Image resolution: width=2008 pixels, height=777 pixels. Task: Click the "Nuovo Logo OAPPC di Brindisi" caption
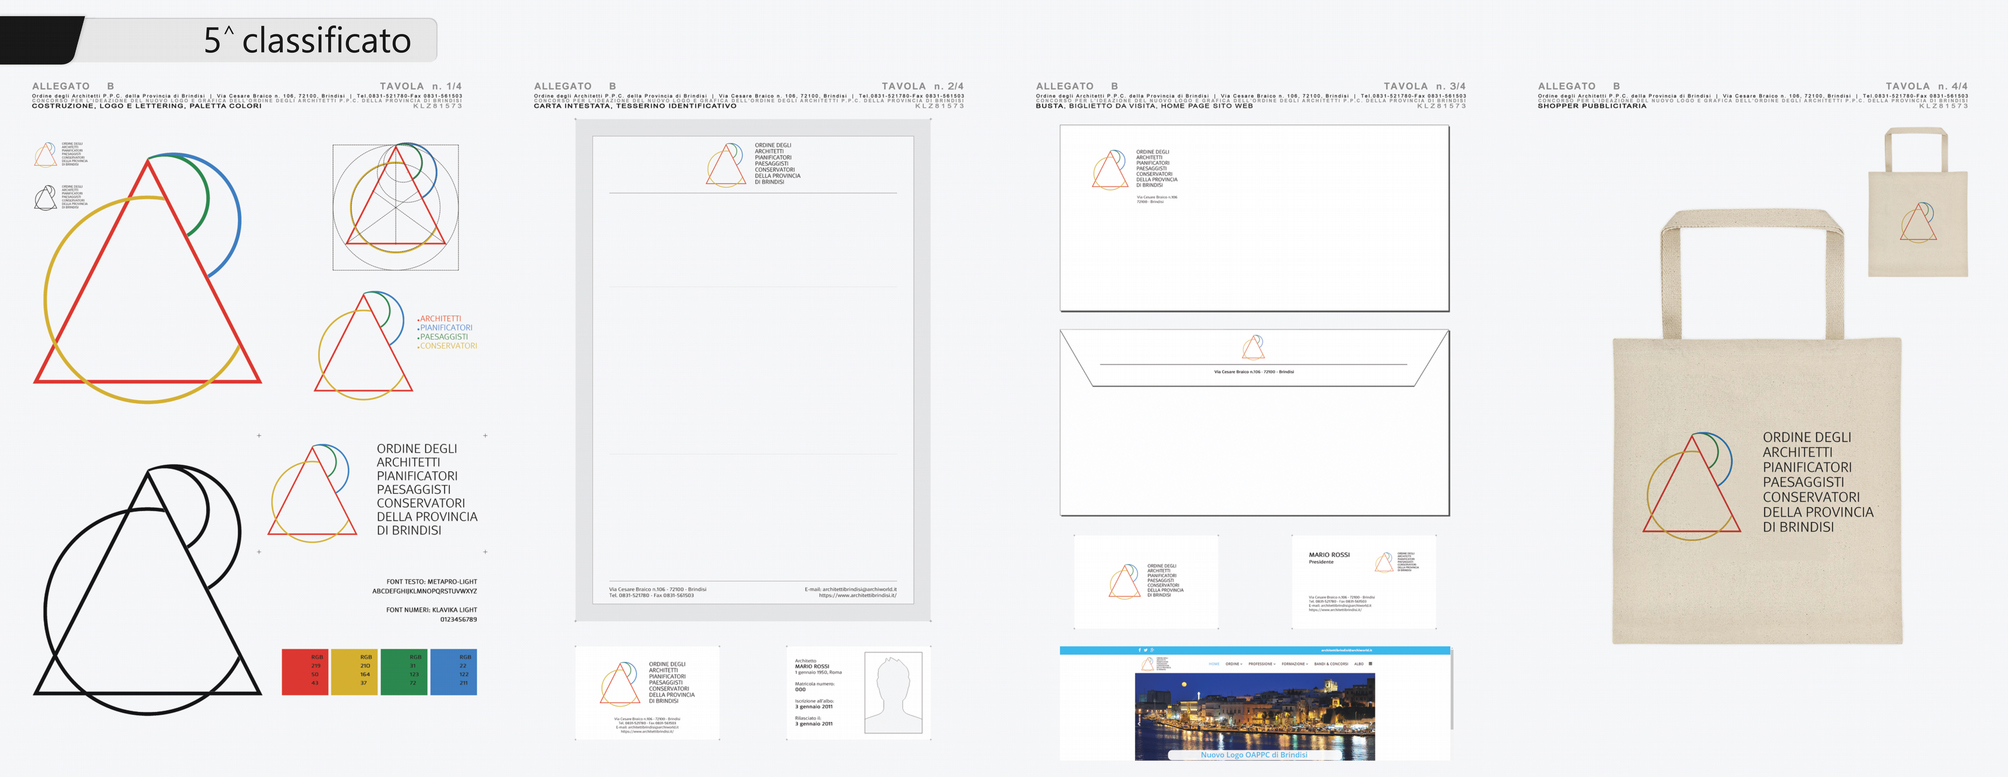pos(1254,755)
